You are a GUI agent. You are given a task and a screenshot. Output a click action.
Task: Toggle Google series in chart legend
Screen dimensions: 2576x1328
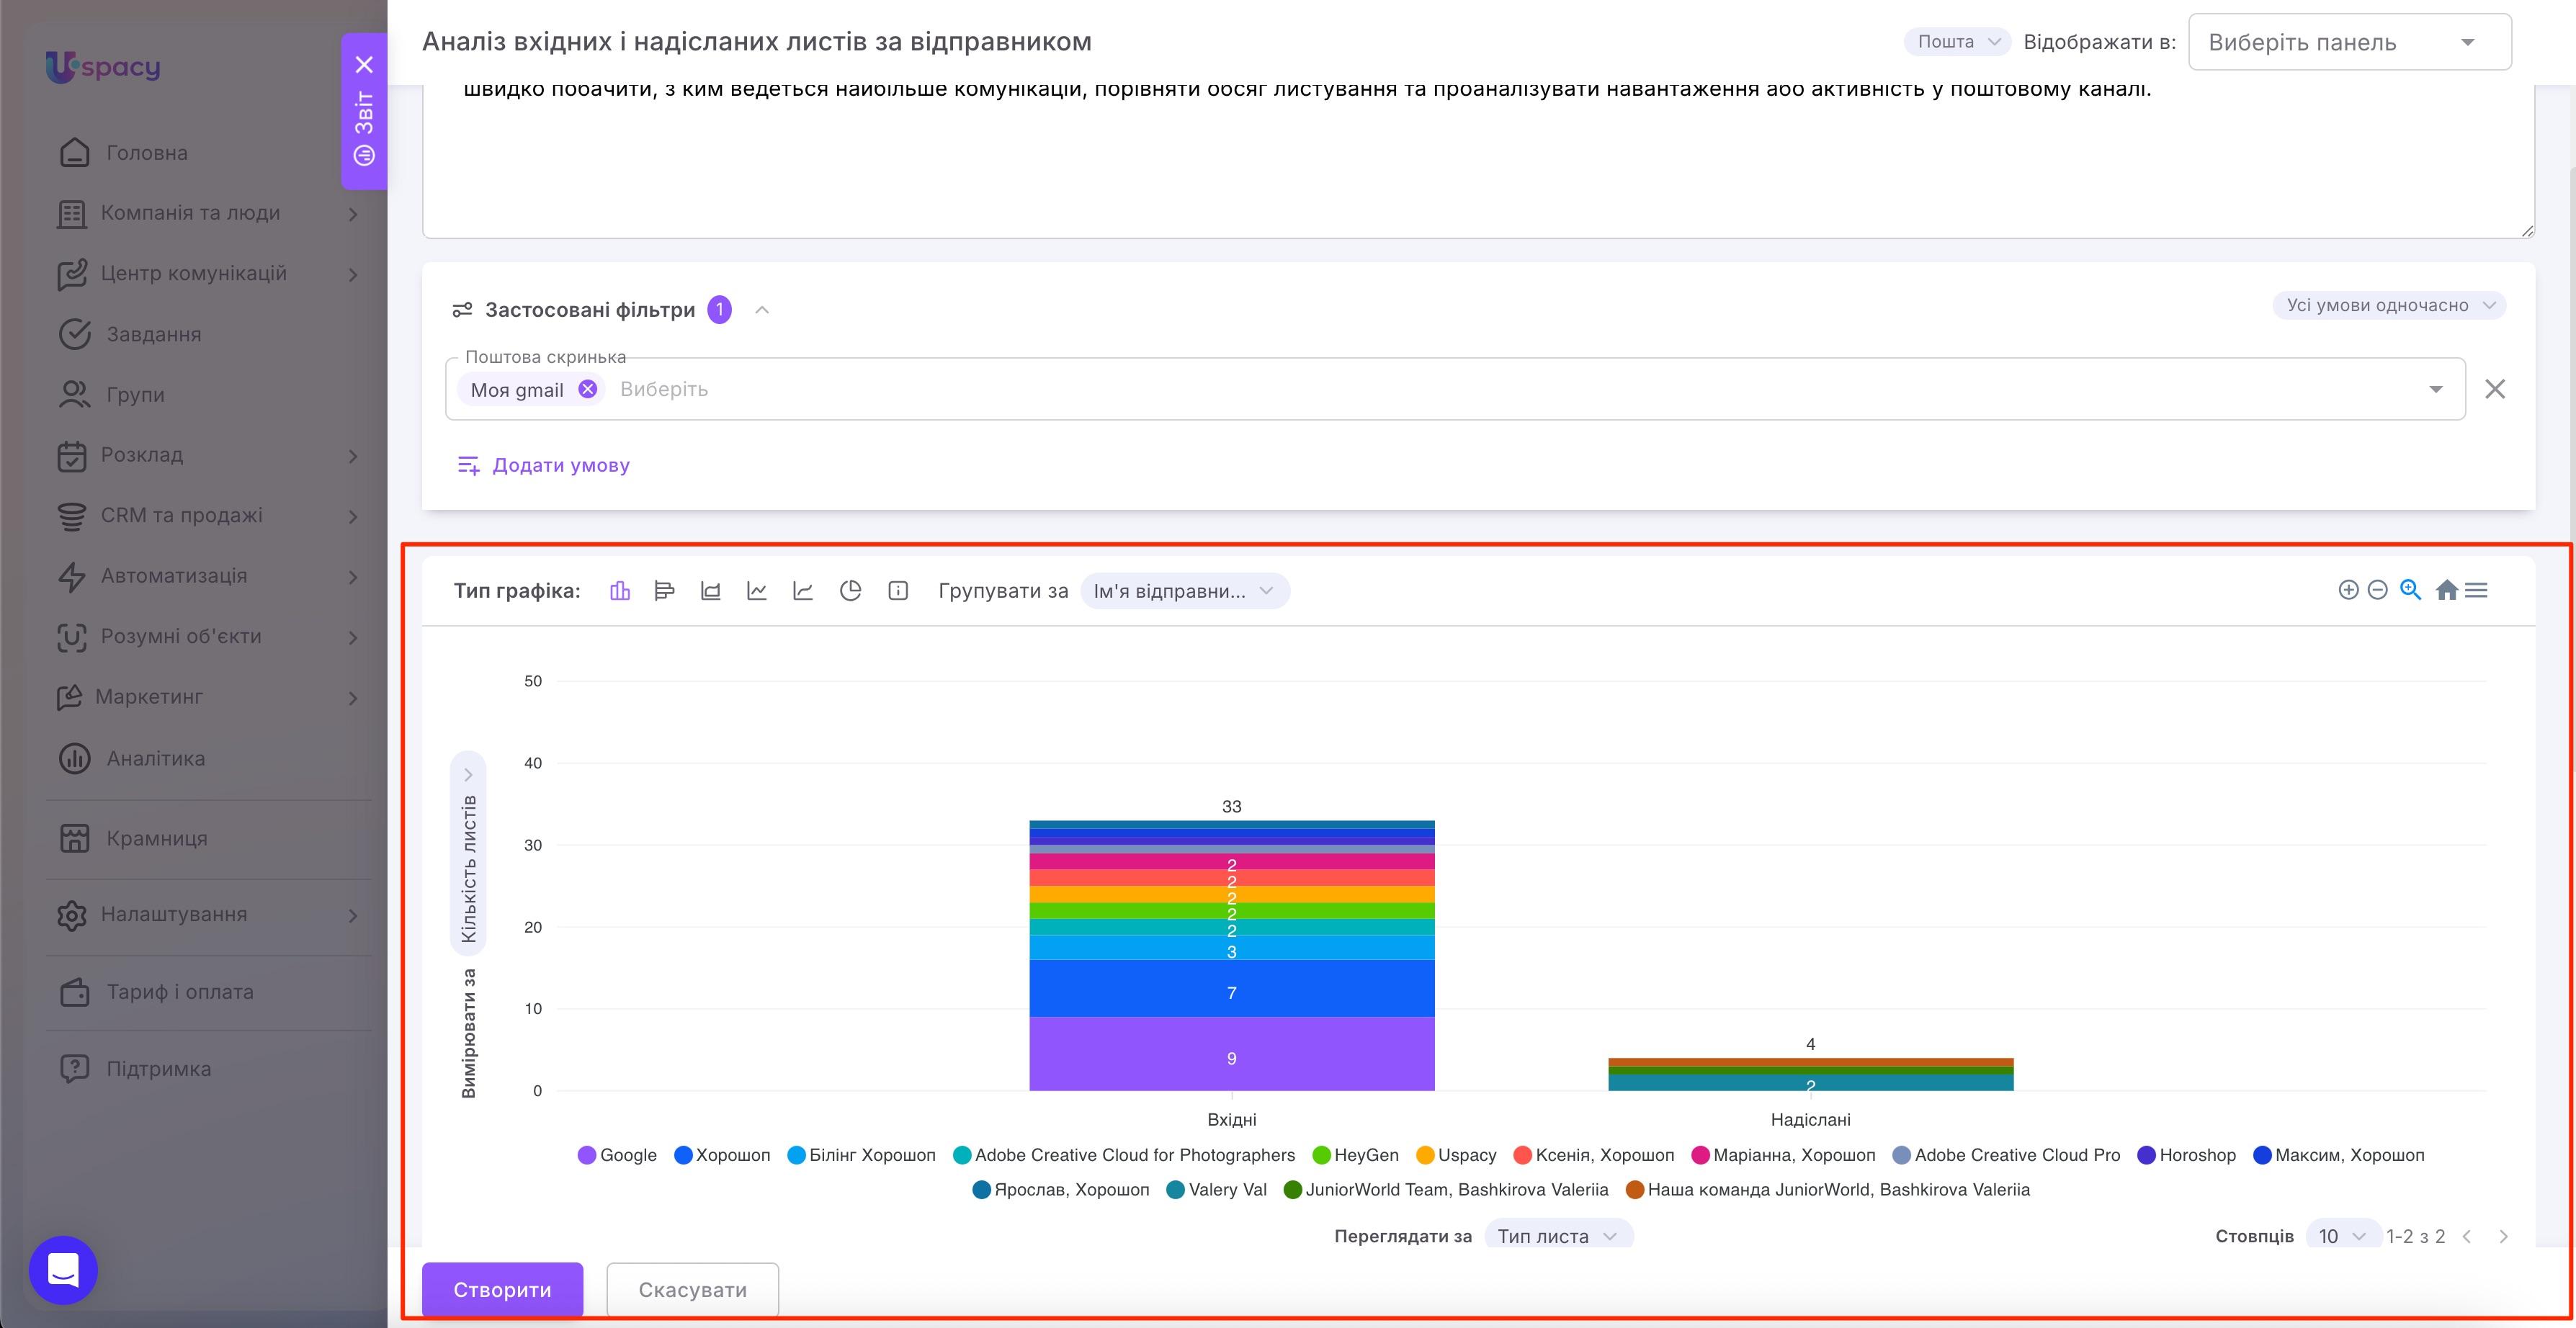click(x=617, y=1155)
